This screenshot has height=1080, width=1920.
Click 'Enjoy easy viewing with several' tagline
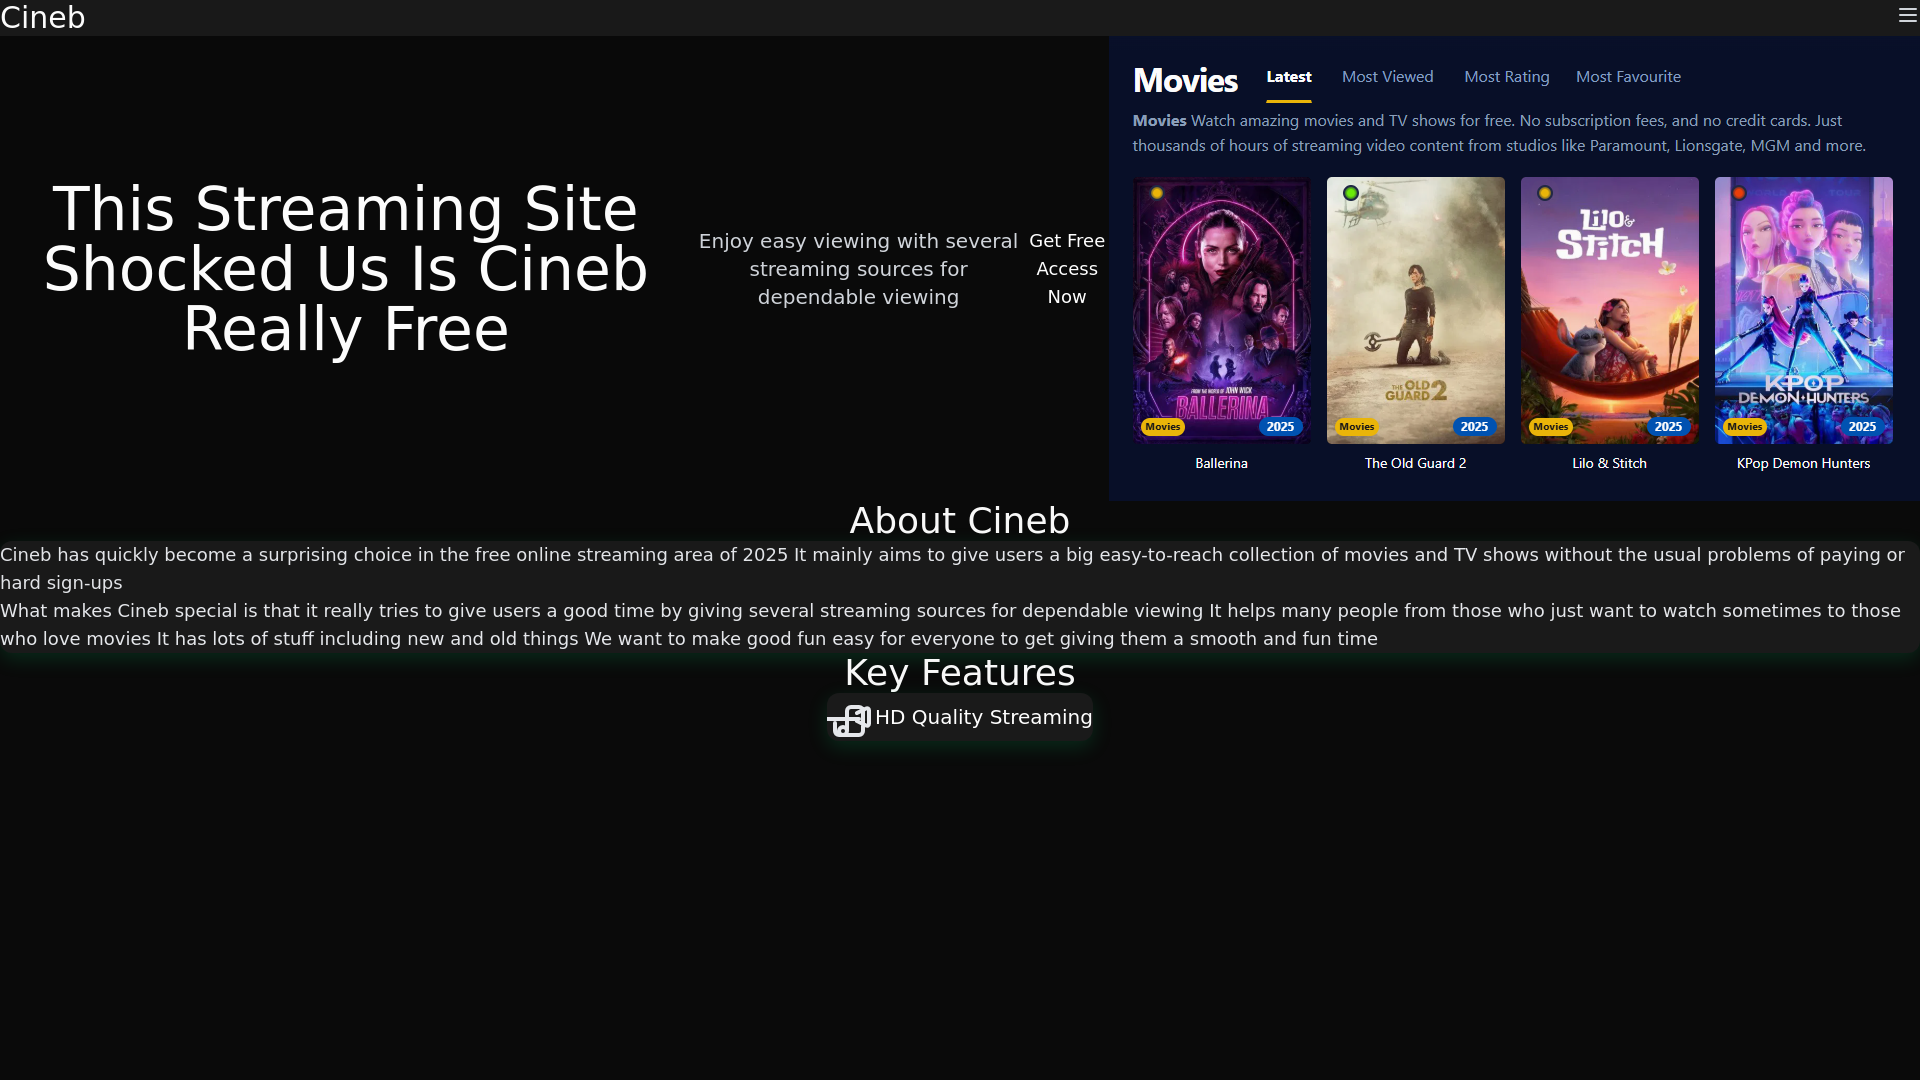click(858, 269)
